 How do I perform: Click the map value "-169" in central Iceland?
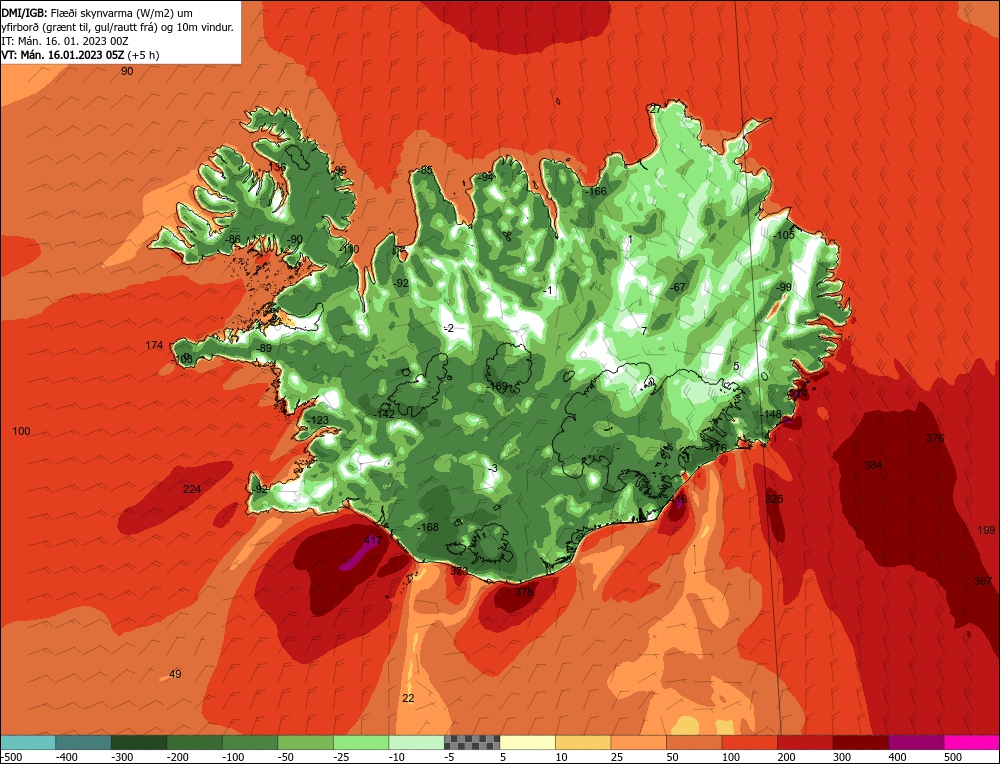pyautogui.click(x=496, y=386)
